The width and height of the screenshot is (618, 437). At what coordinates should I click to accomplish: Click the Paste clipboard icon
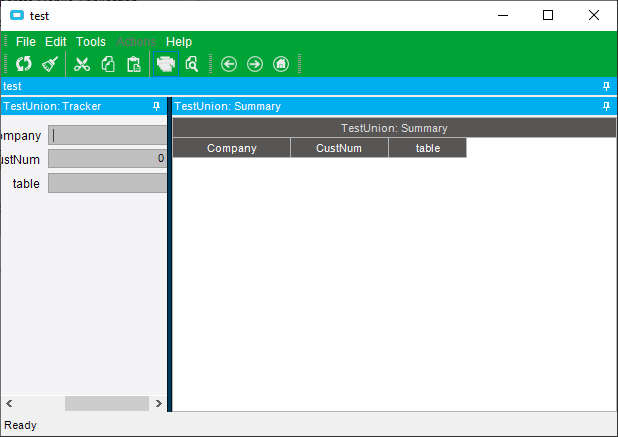(x=134, y=64)
